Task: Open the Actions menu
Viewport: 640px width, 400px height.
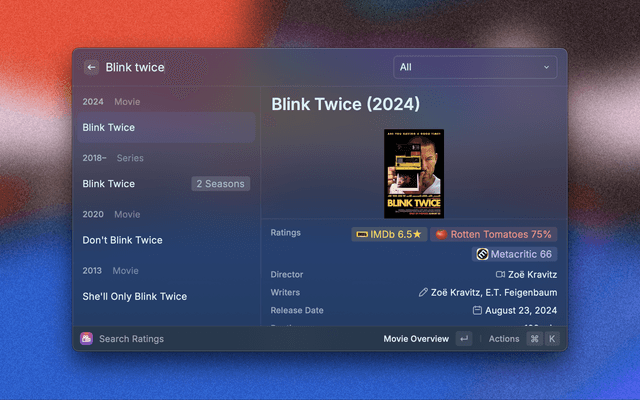Action: 504,339
